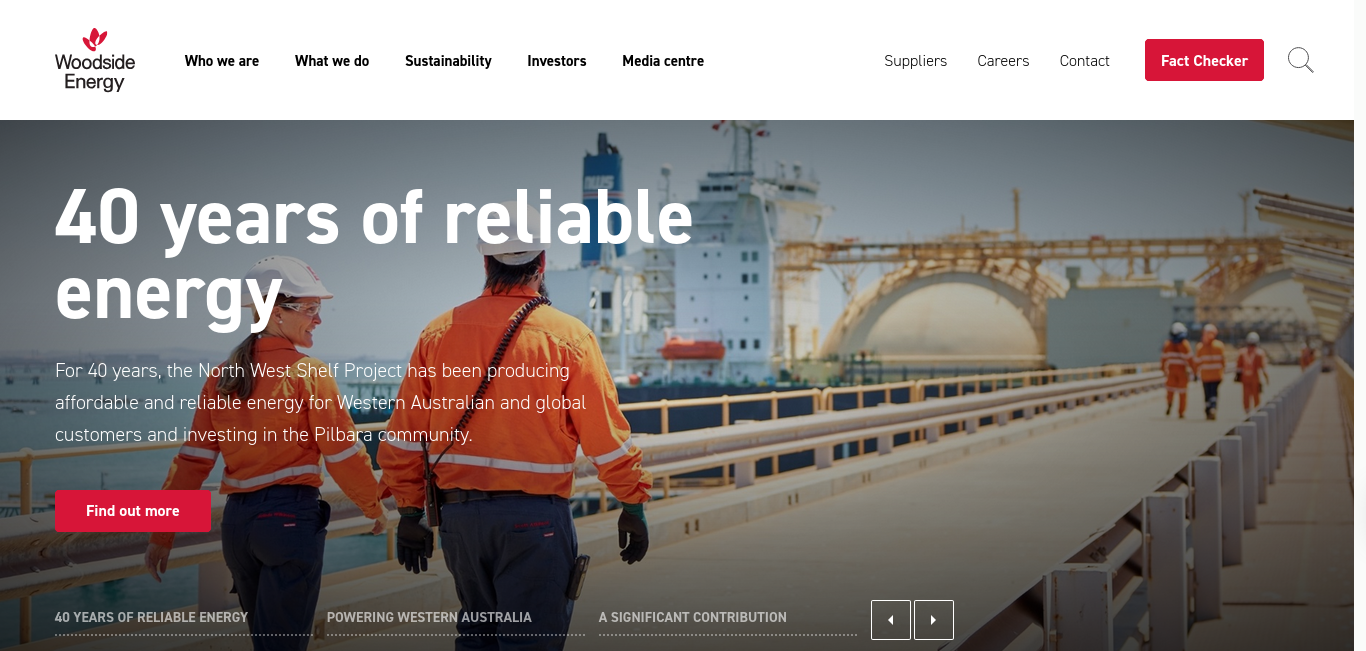
Task: Click the Fact Checker button
Action: (1204, 60)
